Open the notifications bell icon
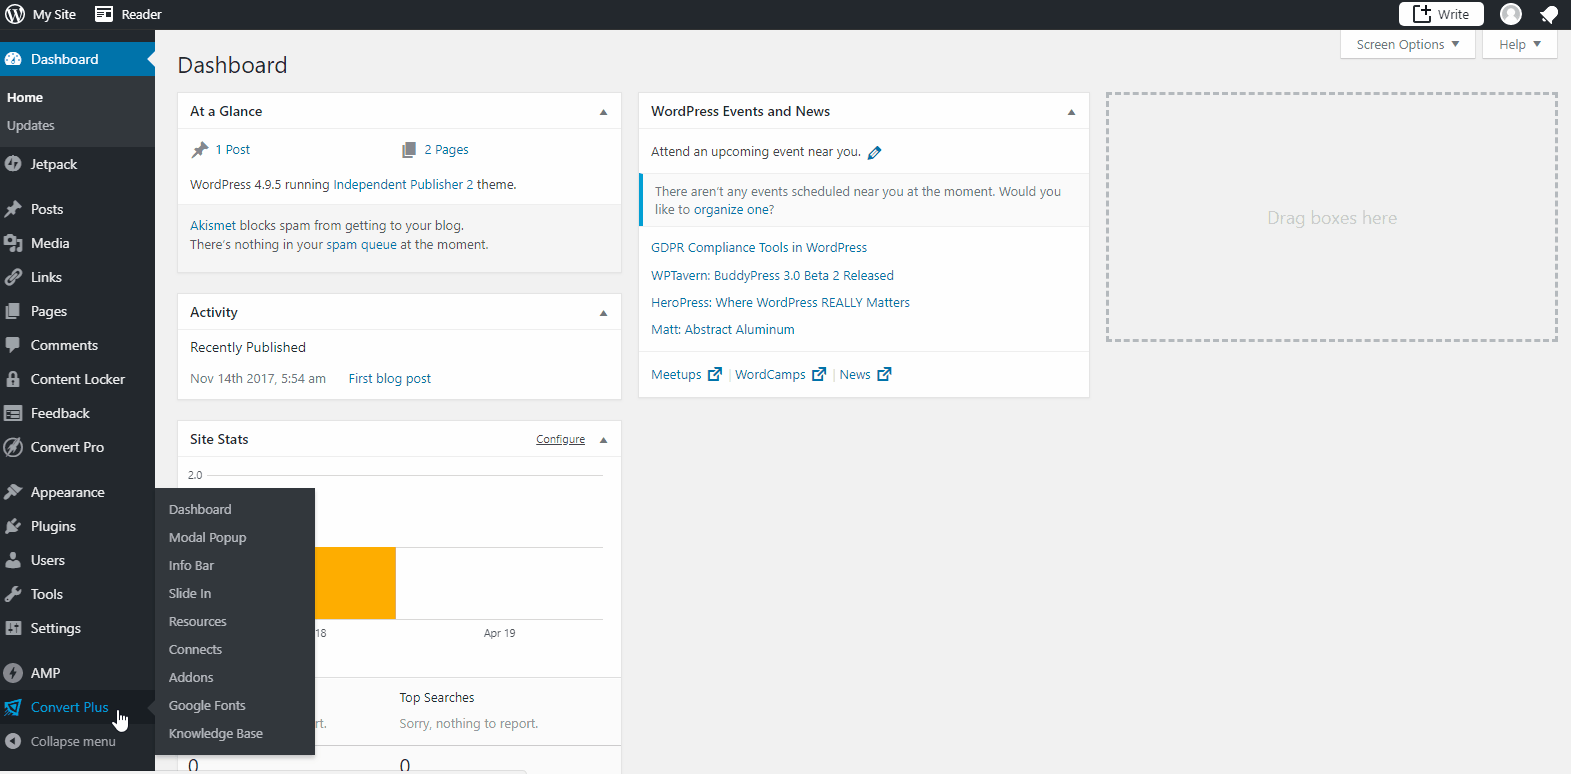Screen dimensions: 1571x774 pos(1548,14)
